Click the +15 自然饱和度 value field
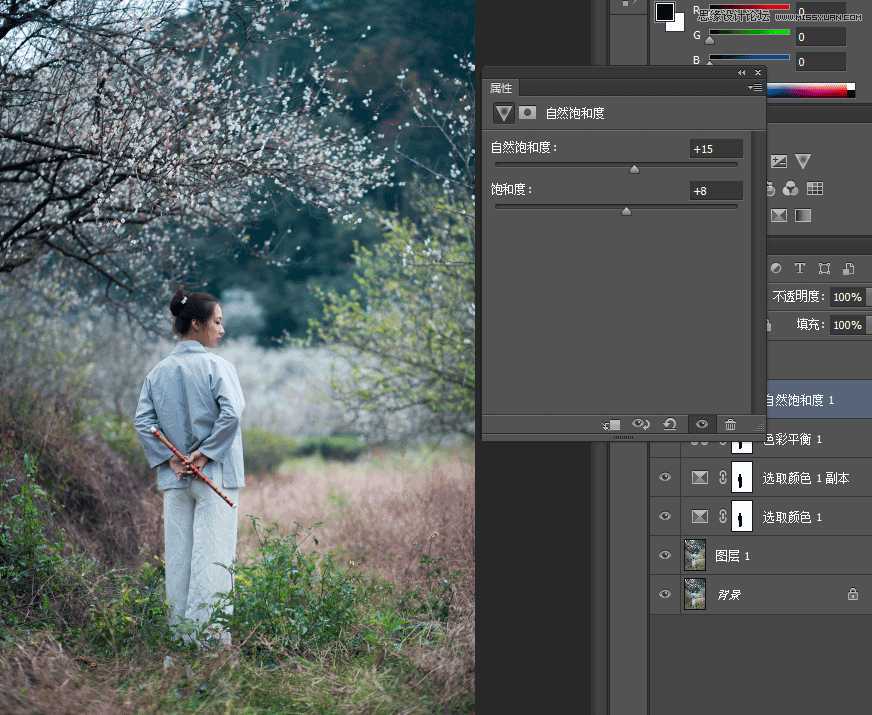Viewport: 872px width, 715px height. tap(716, 148)
